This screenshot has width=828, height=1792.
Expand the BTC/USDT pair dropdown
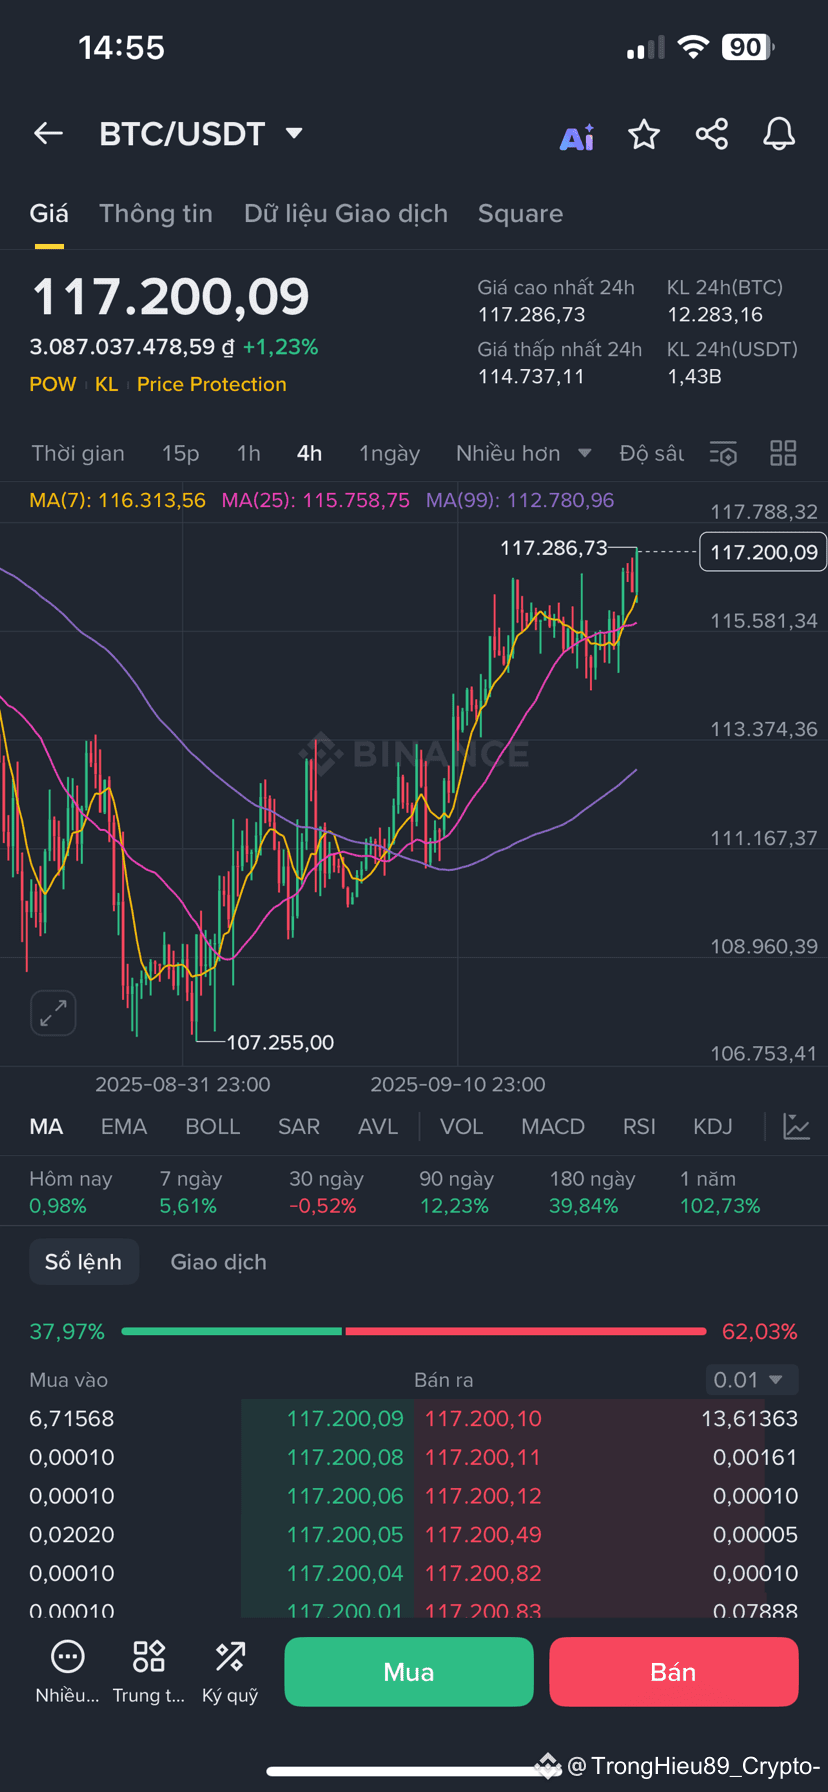pyautogui.click(x=294, y=133)
